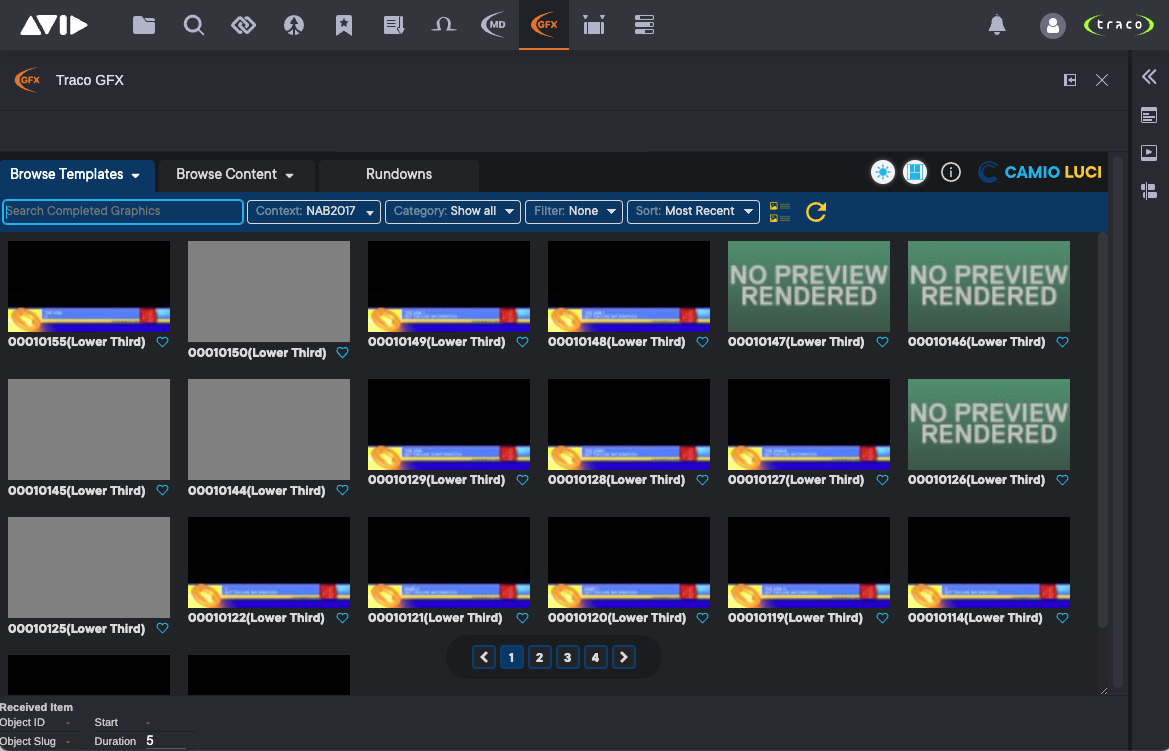This screenshot has height=751, width=1169.
Task: Open the info icon beside Camio Luci
Action: point(951,172)
